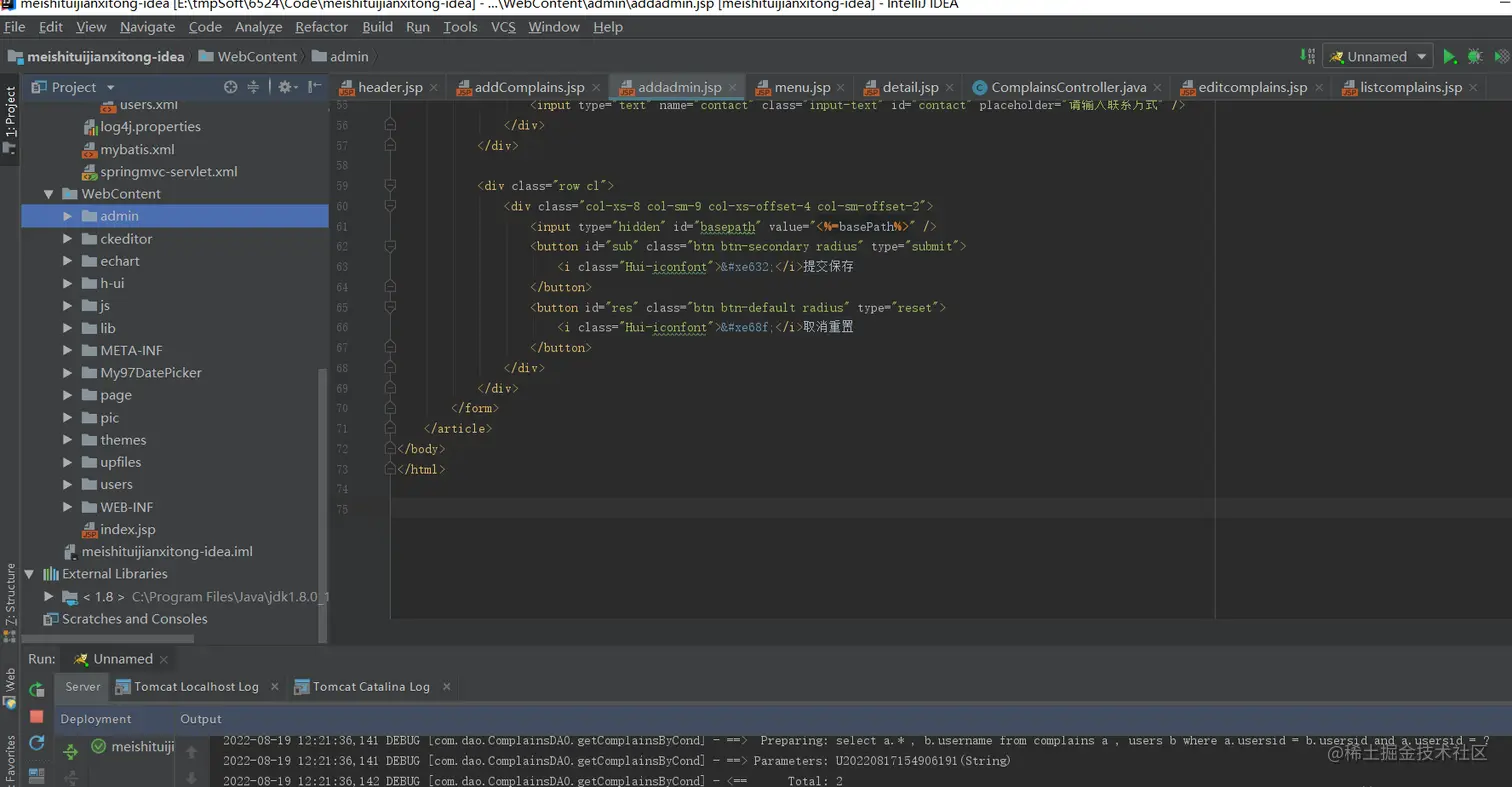Click the update application refresh icon
Image resolution: width=1512 pixels, height=787 pixels.
[37, 742]
